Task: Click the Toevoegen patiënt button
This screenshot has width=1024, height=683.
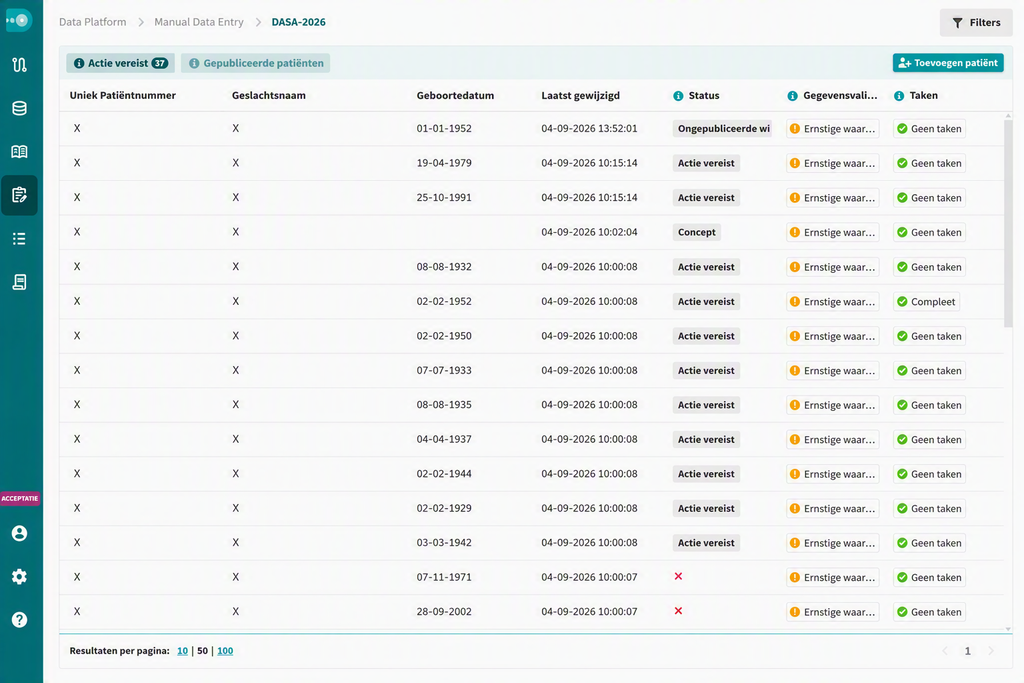Action: click(948, 63)
